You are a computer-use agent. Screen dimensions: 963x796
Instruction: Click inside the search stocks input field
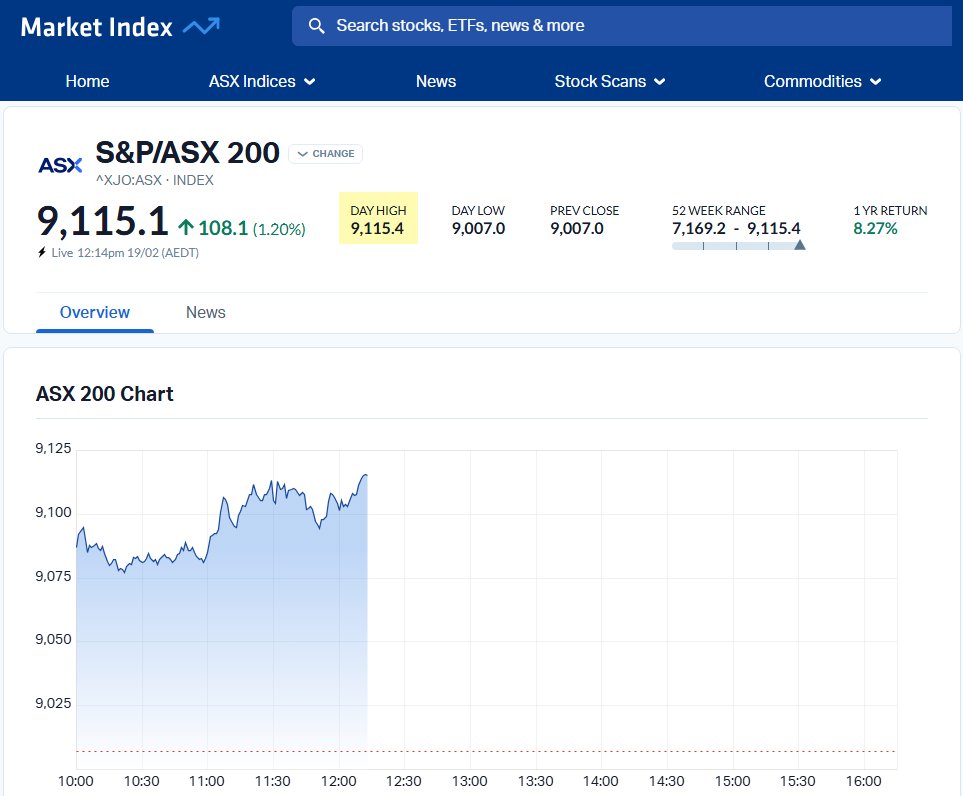pos(600,26)
